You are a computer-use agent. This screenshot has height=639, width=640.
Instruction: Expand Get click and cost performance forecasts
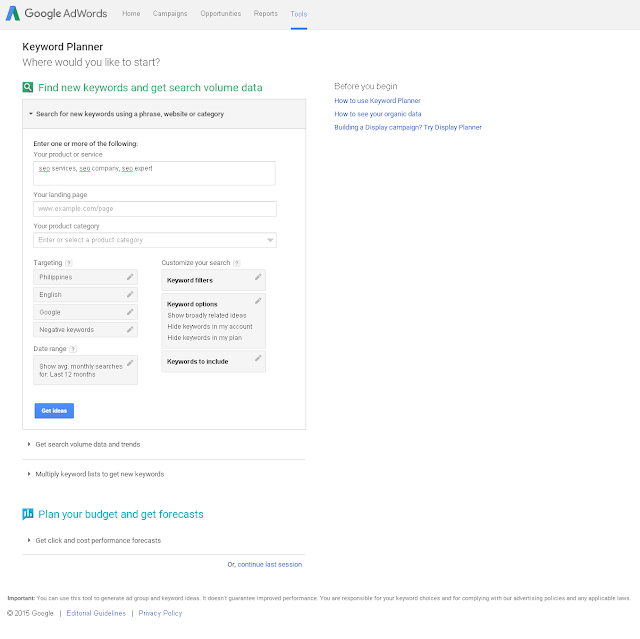pyautogui.click(x=94, y=541)
